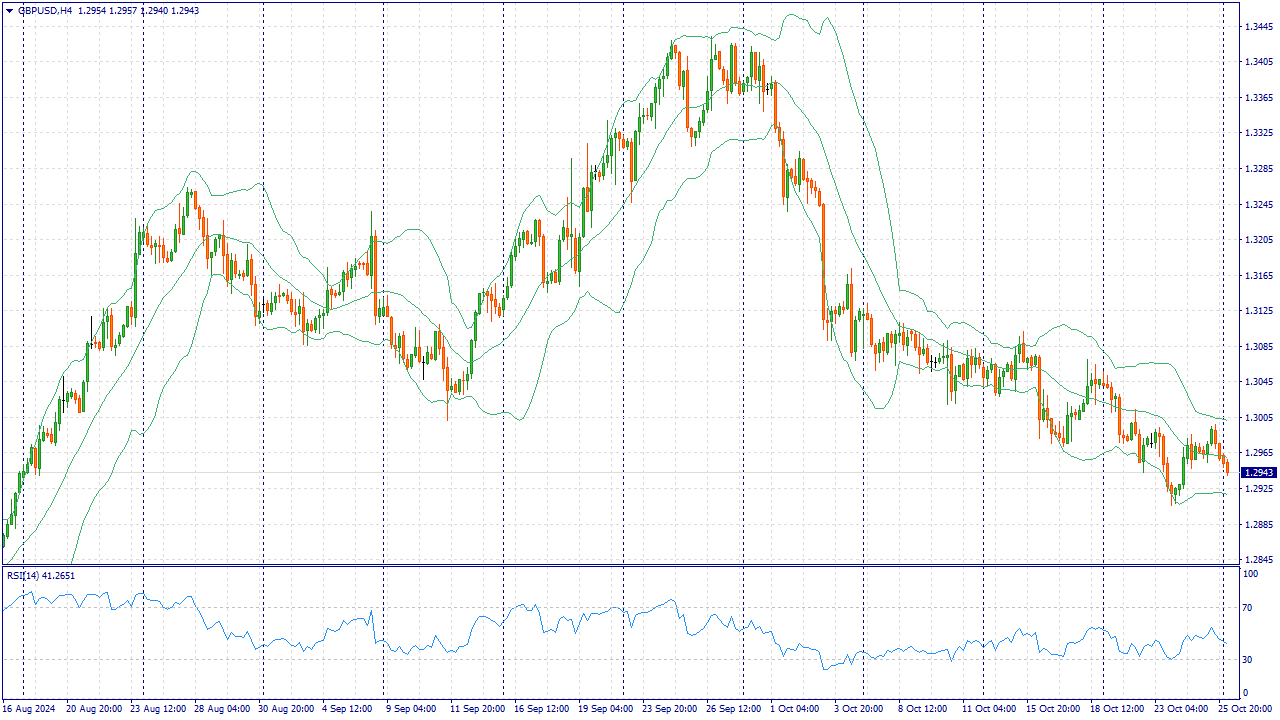Select the 18 Oct 12:00 time label
Viewport: 1280px width, 720px height.
pos(1118,709)
